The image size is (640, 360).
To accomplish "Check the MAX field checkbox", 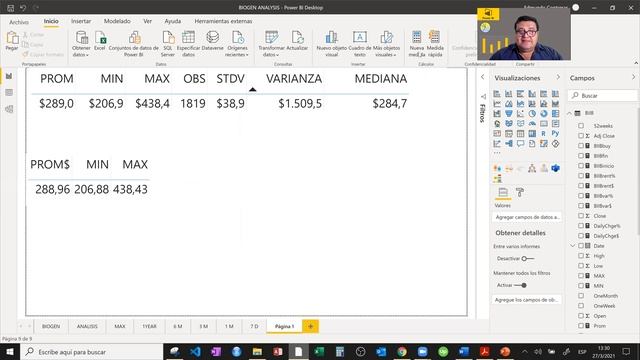I will 581,276.
